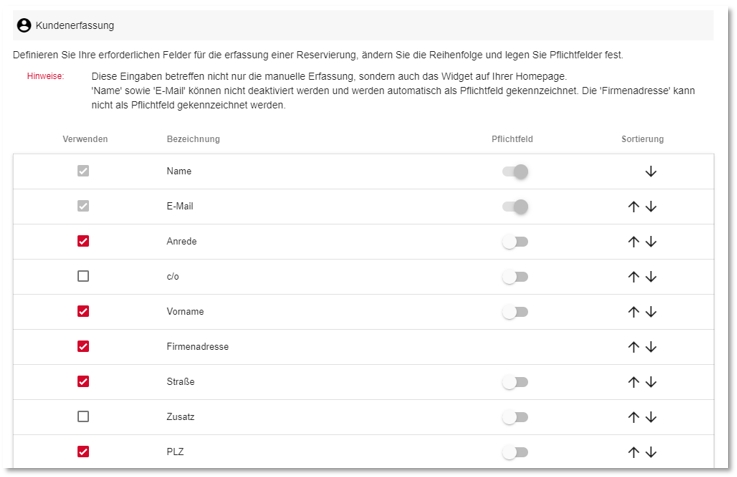Move Firmenadresse row up
The height and width of the screenshot is (477, 737).
pyautogui.click(x=634, y=347)
